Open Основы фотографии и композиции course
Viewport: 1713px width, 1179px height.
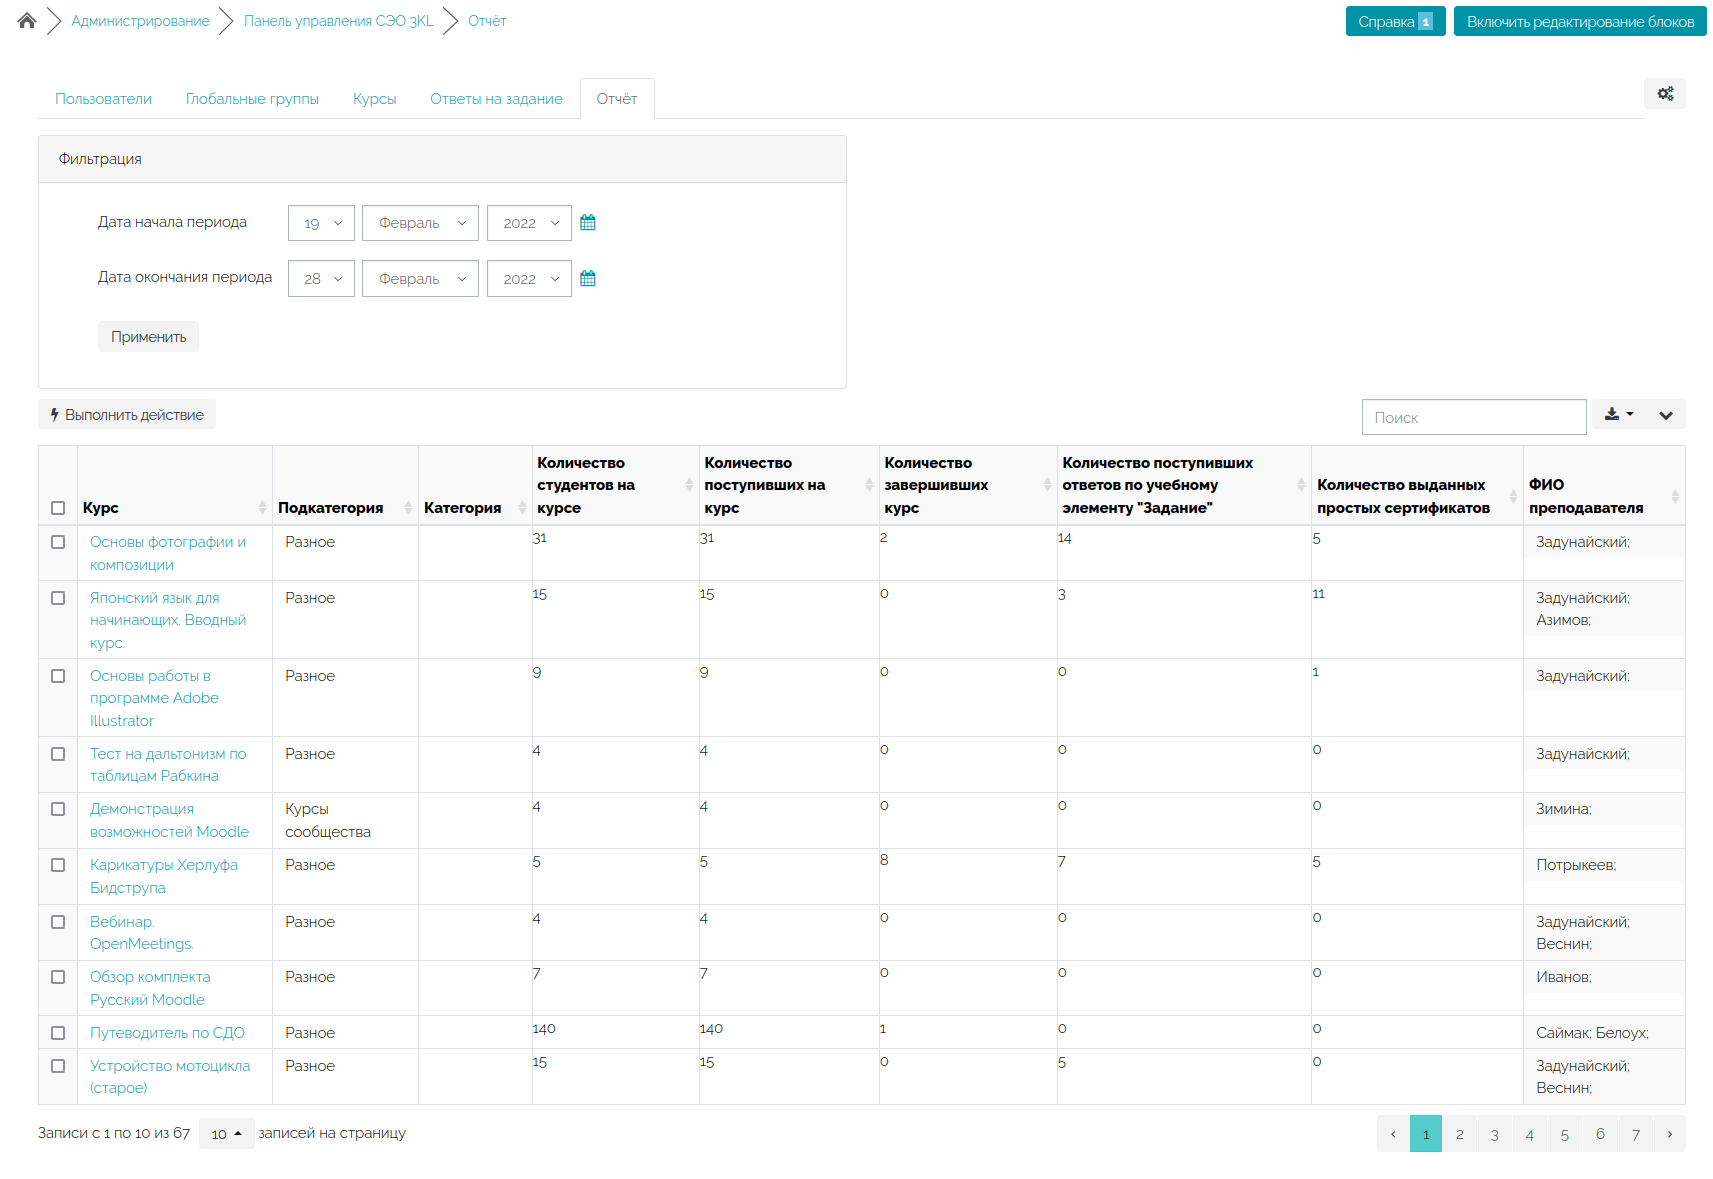coord(168,553)
